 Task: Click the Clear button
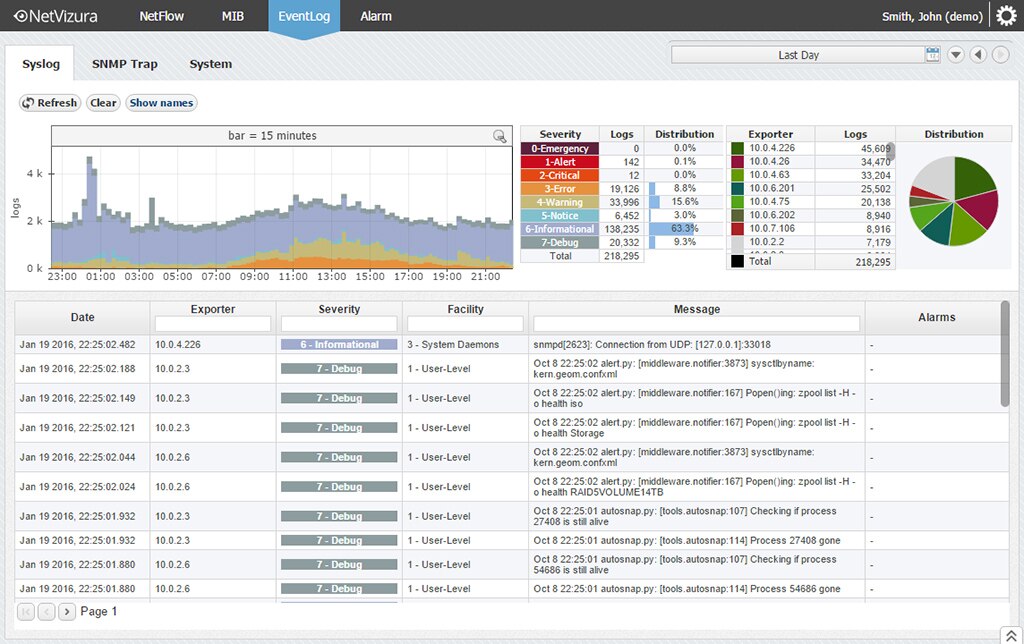pos(103,103)
